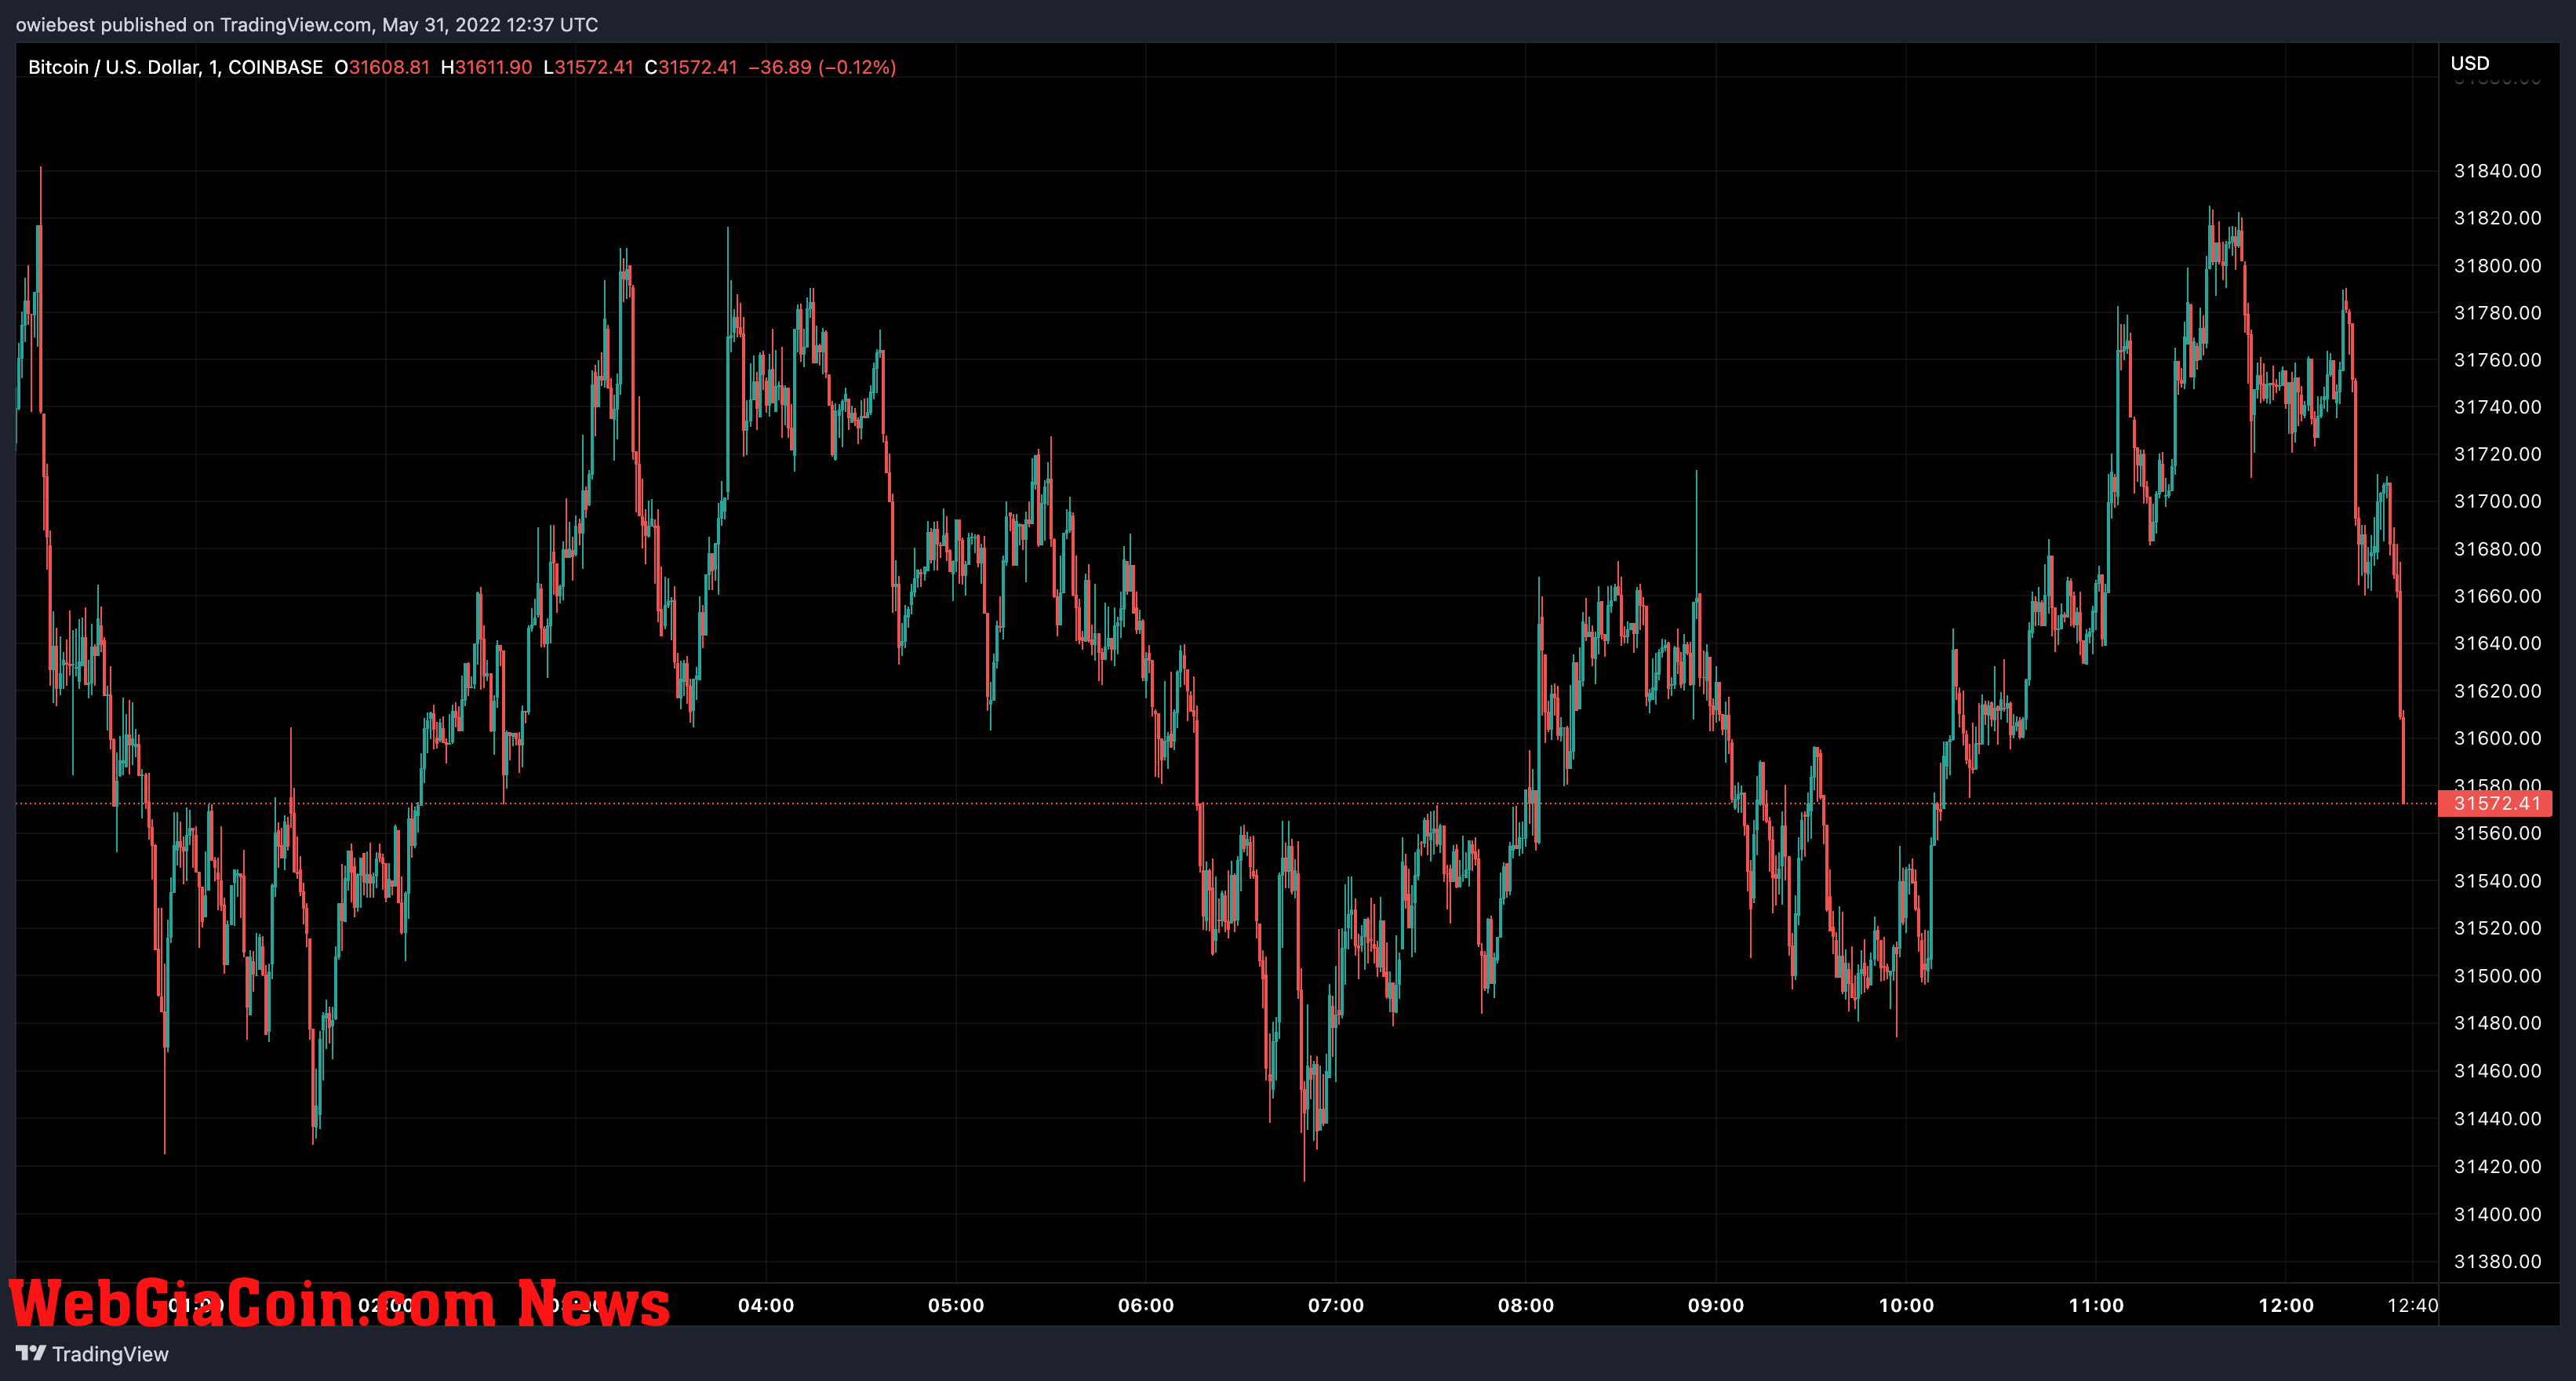Click the 31440.00 price axis label

tap(2497, 1119)
